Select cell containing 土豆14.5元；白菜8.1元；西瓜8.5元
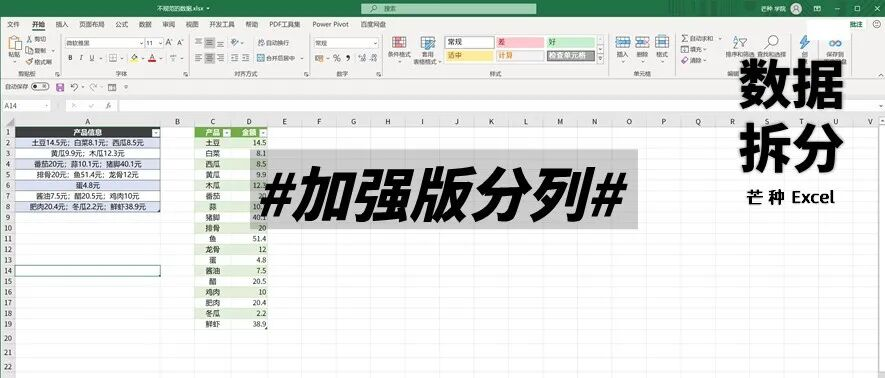885x378 pixels. (x=87, y=143)
